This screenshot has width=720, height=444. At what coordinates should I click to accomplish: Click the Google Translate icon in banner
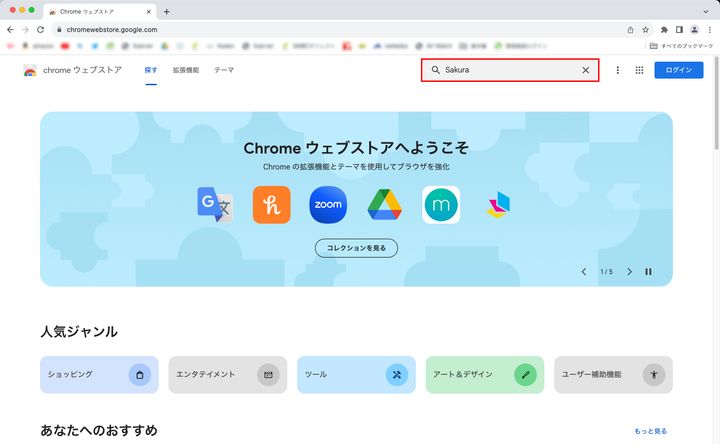point(215,204)
